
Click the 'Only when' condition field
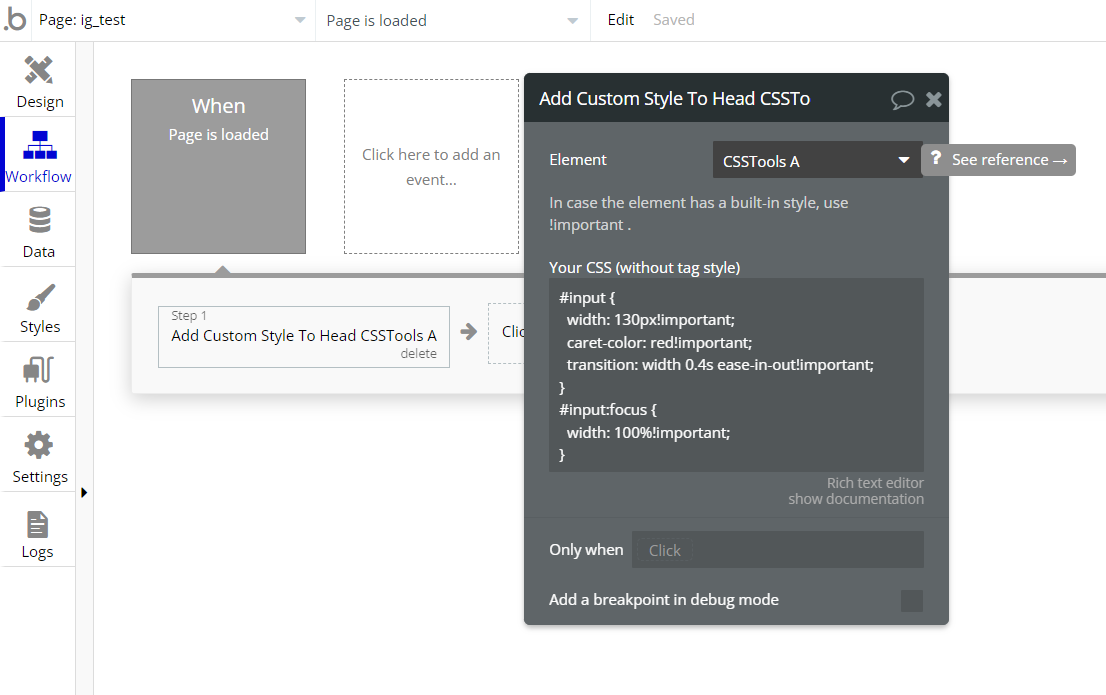tap(778, 549)
